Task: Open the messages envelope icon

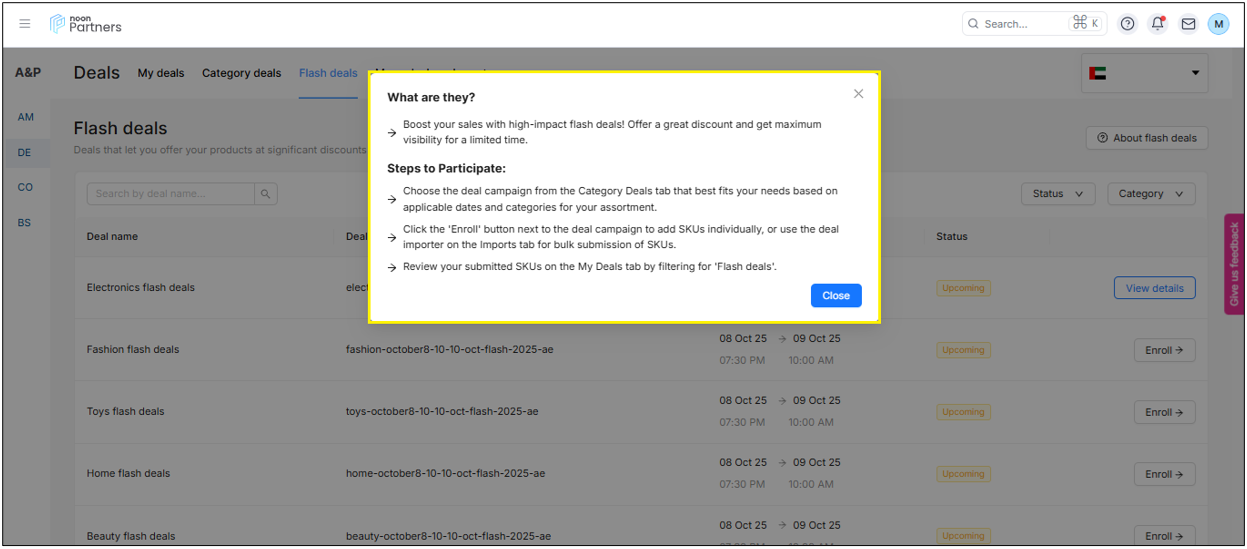Action: click(1188, 24)
